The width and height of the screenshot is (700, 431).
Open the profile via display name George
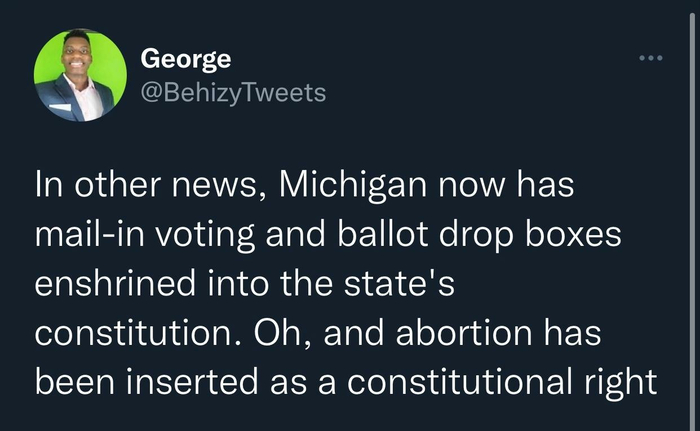[x=186, y=59]
